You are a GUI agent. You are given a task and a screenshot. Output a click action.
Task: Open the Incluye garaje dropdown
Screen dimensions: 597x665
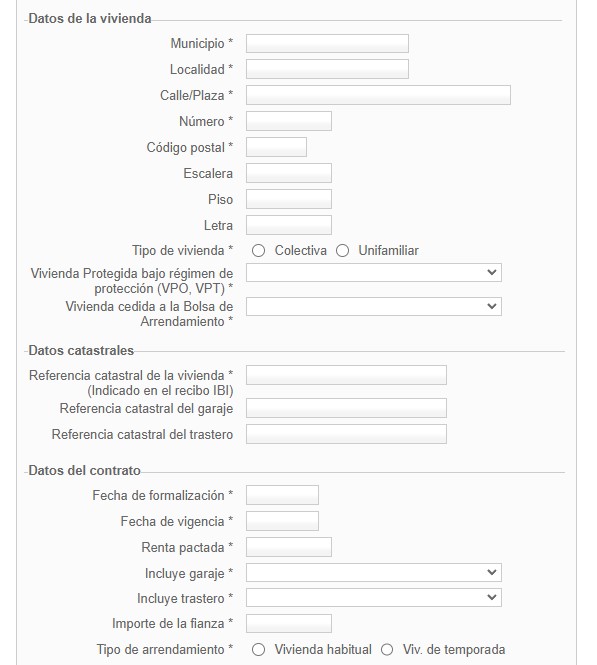click(x=374, y=572)
